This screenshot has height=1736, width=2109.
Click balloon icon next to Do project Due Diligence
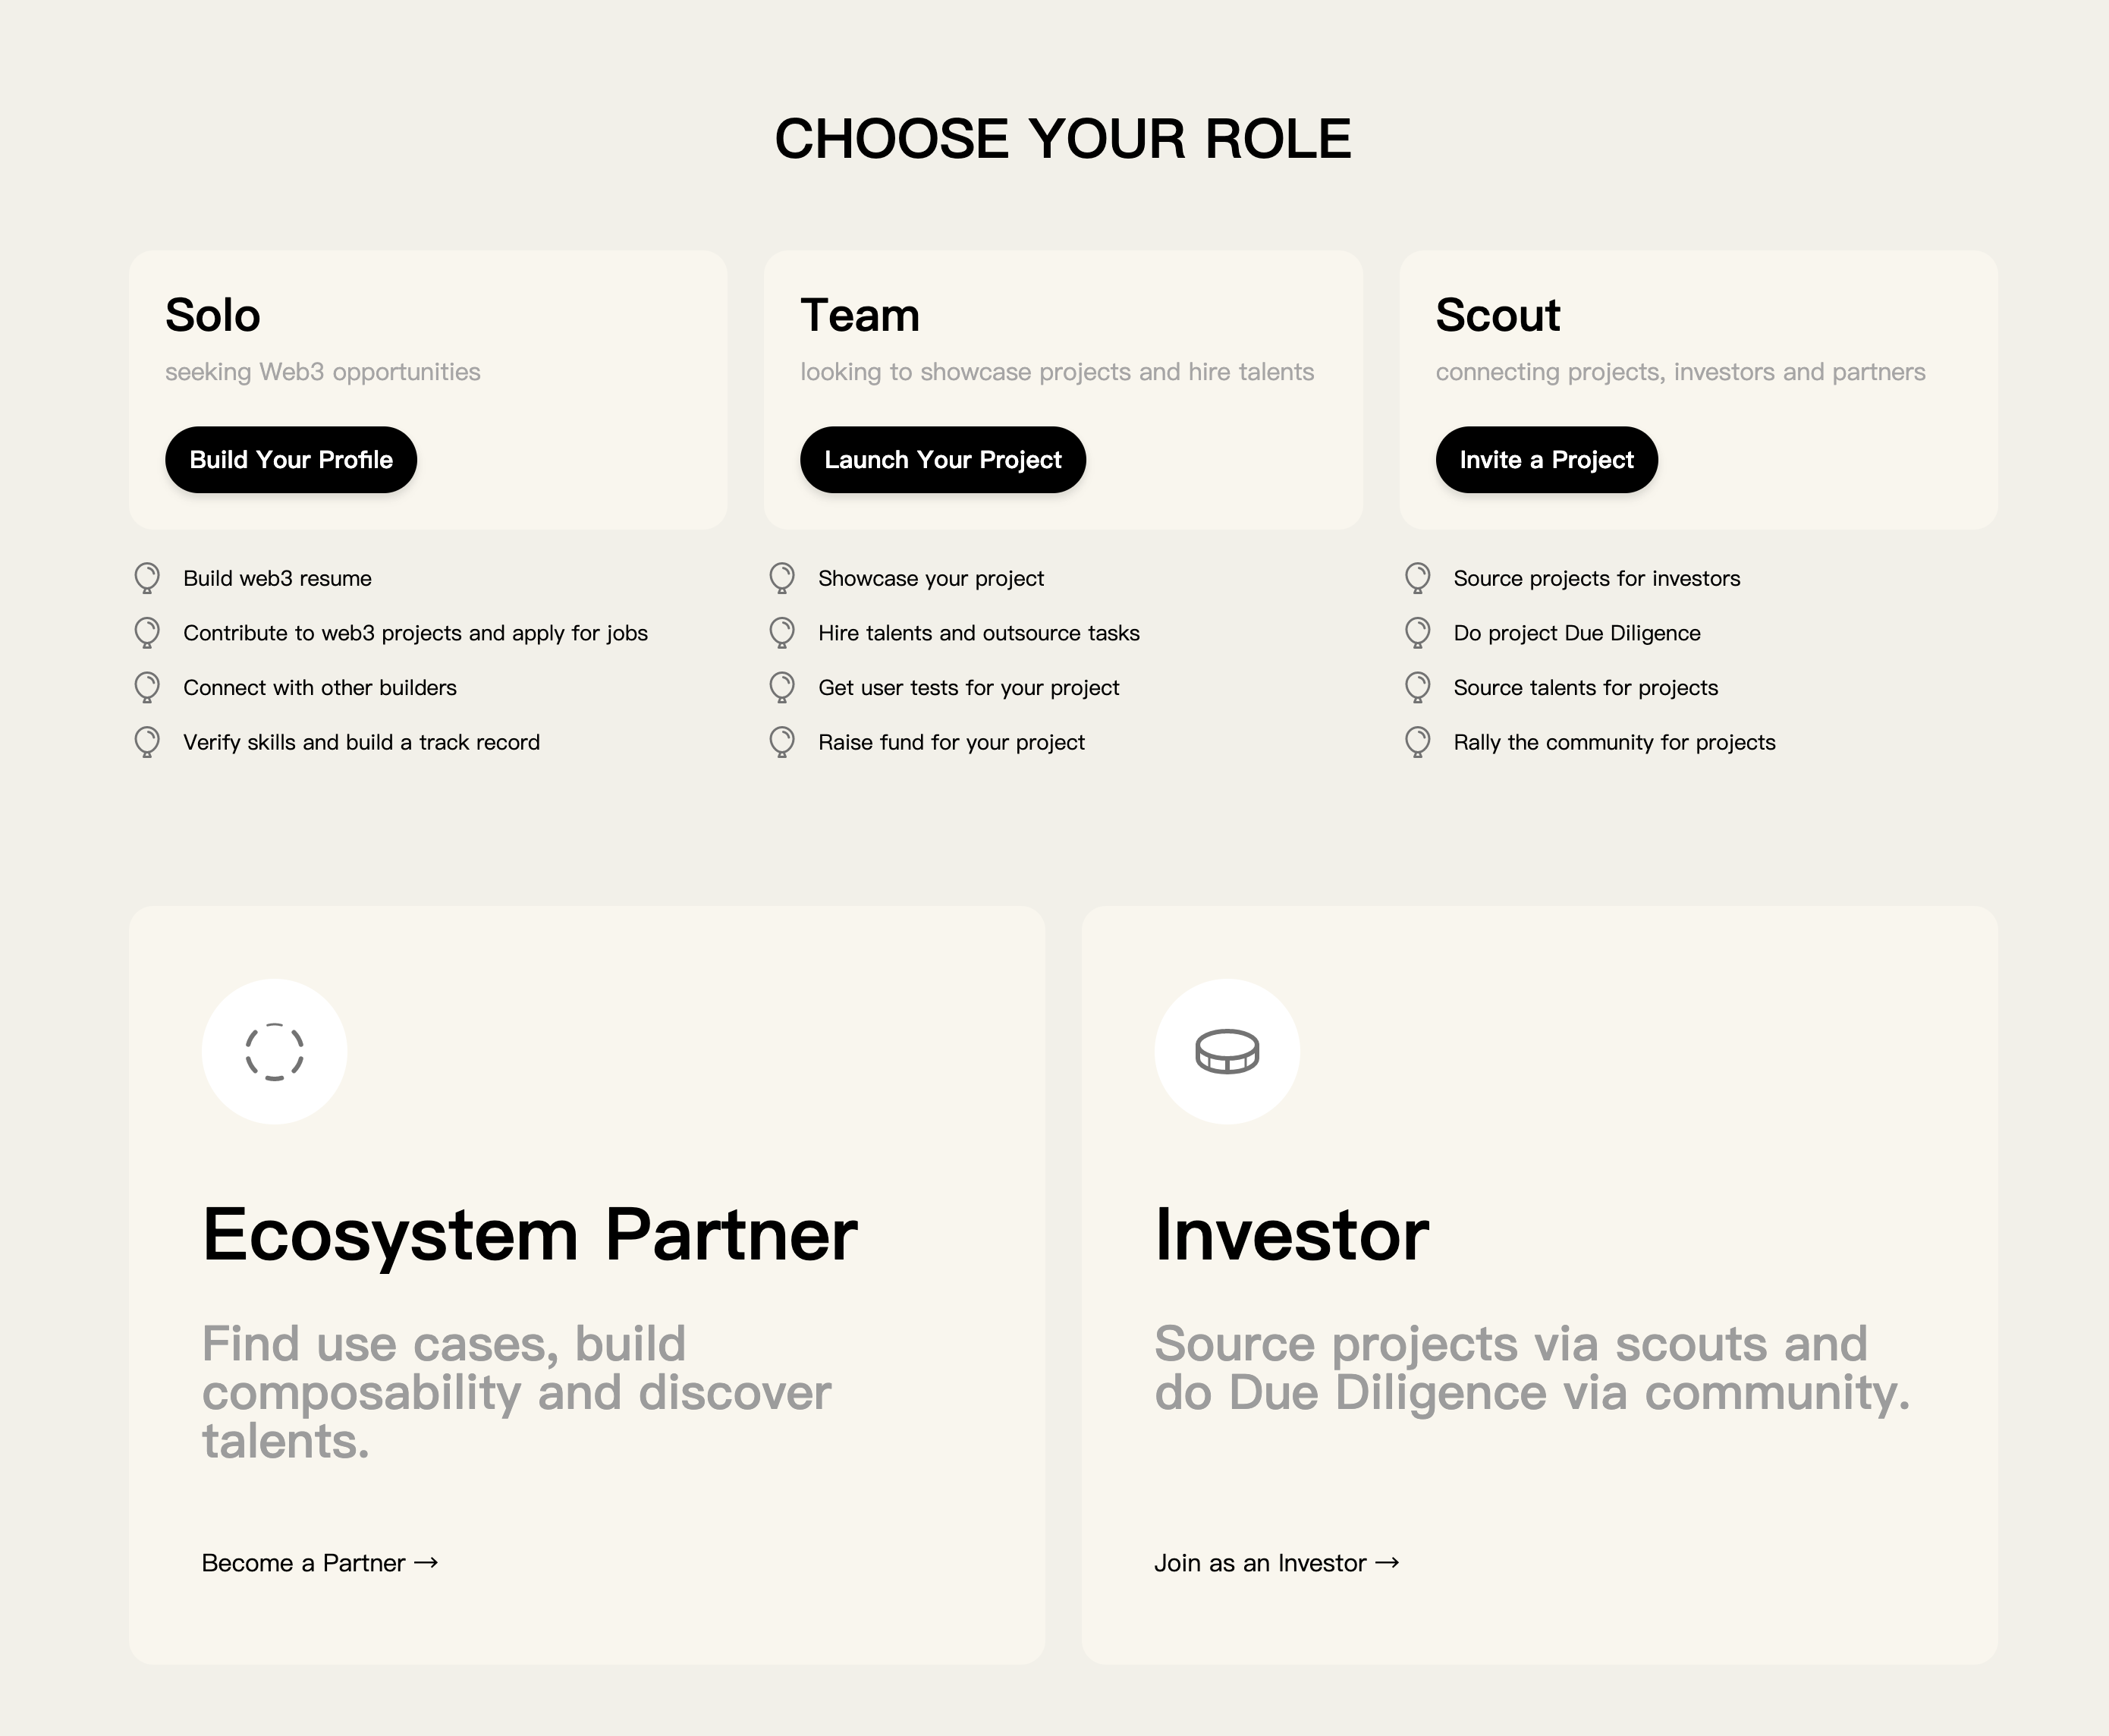tap(1417, 633)
